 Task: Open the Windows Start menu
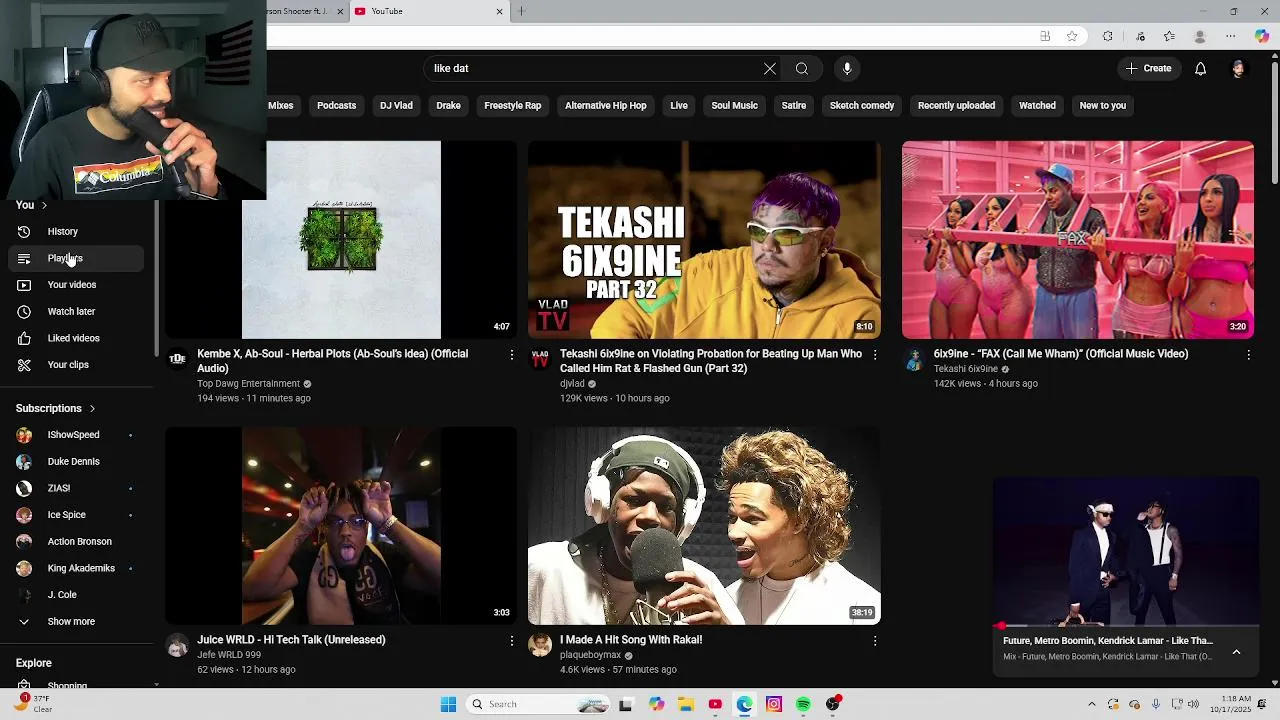[x=448, y=704]
